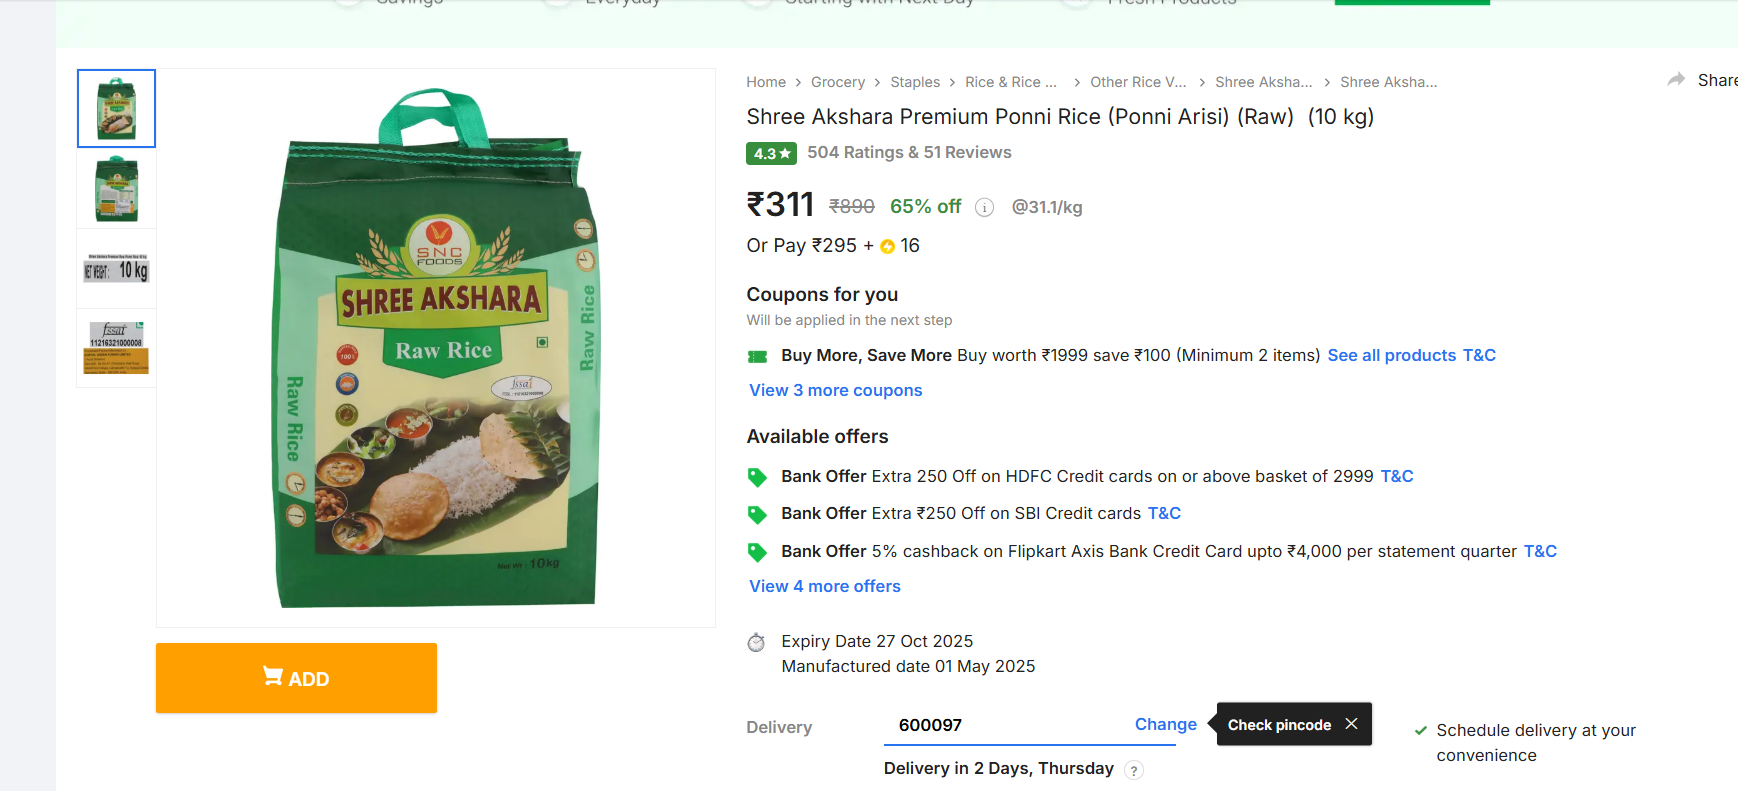Click the green coupon ticket icon
Screen dimensions: 1738x791
pyautogui.click(x=758, y=356)
